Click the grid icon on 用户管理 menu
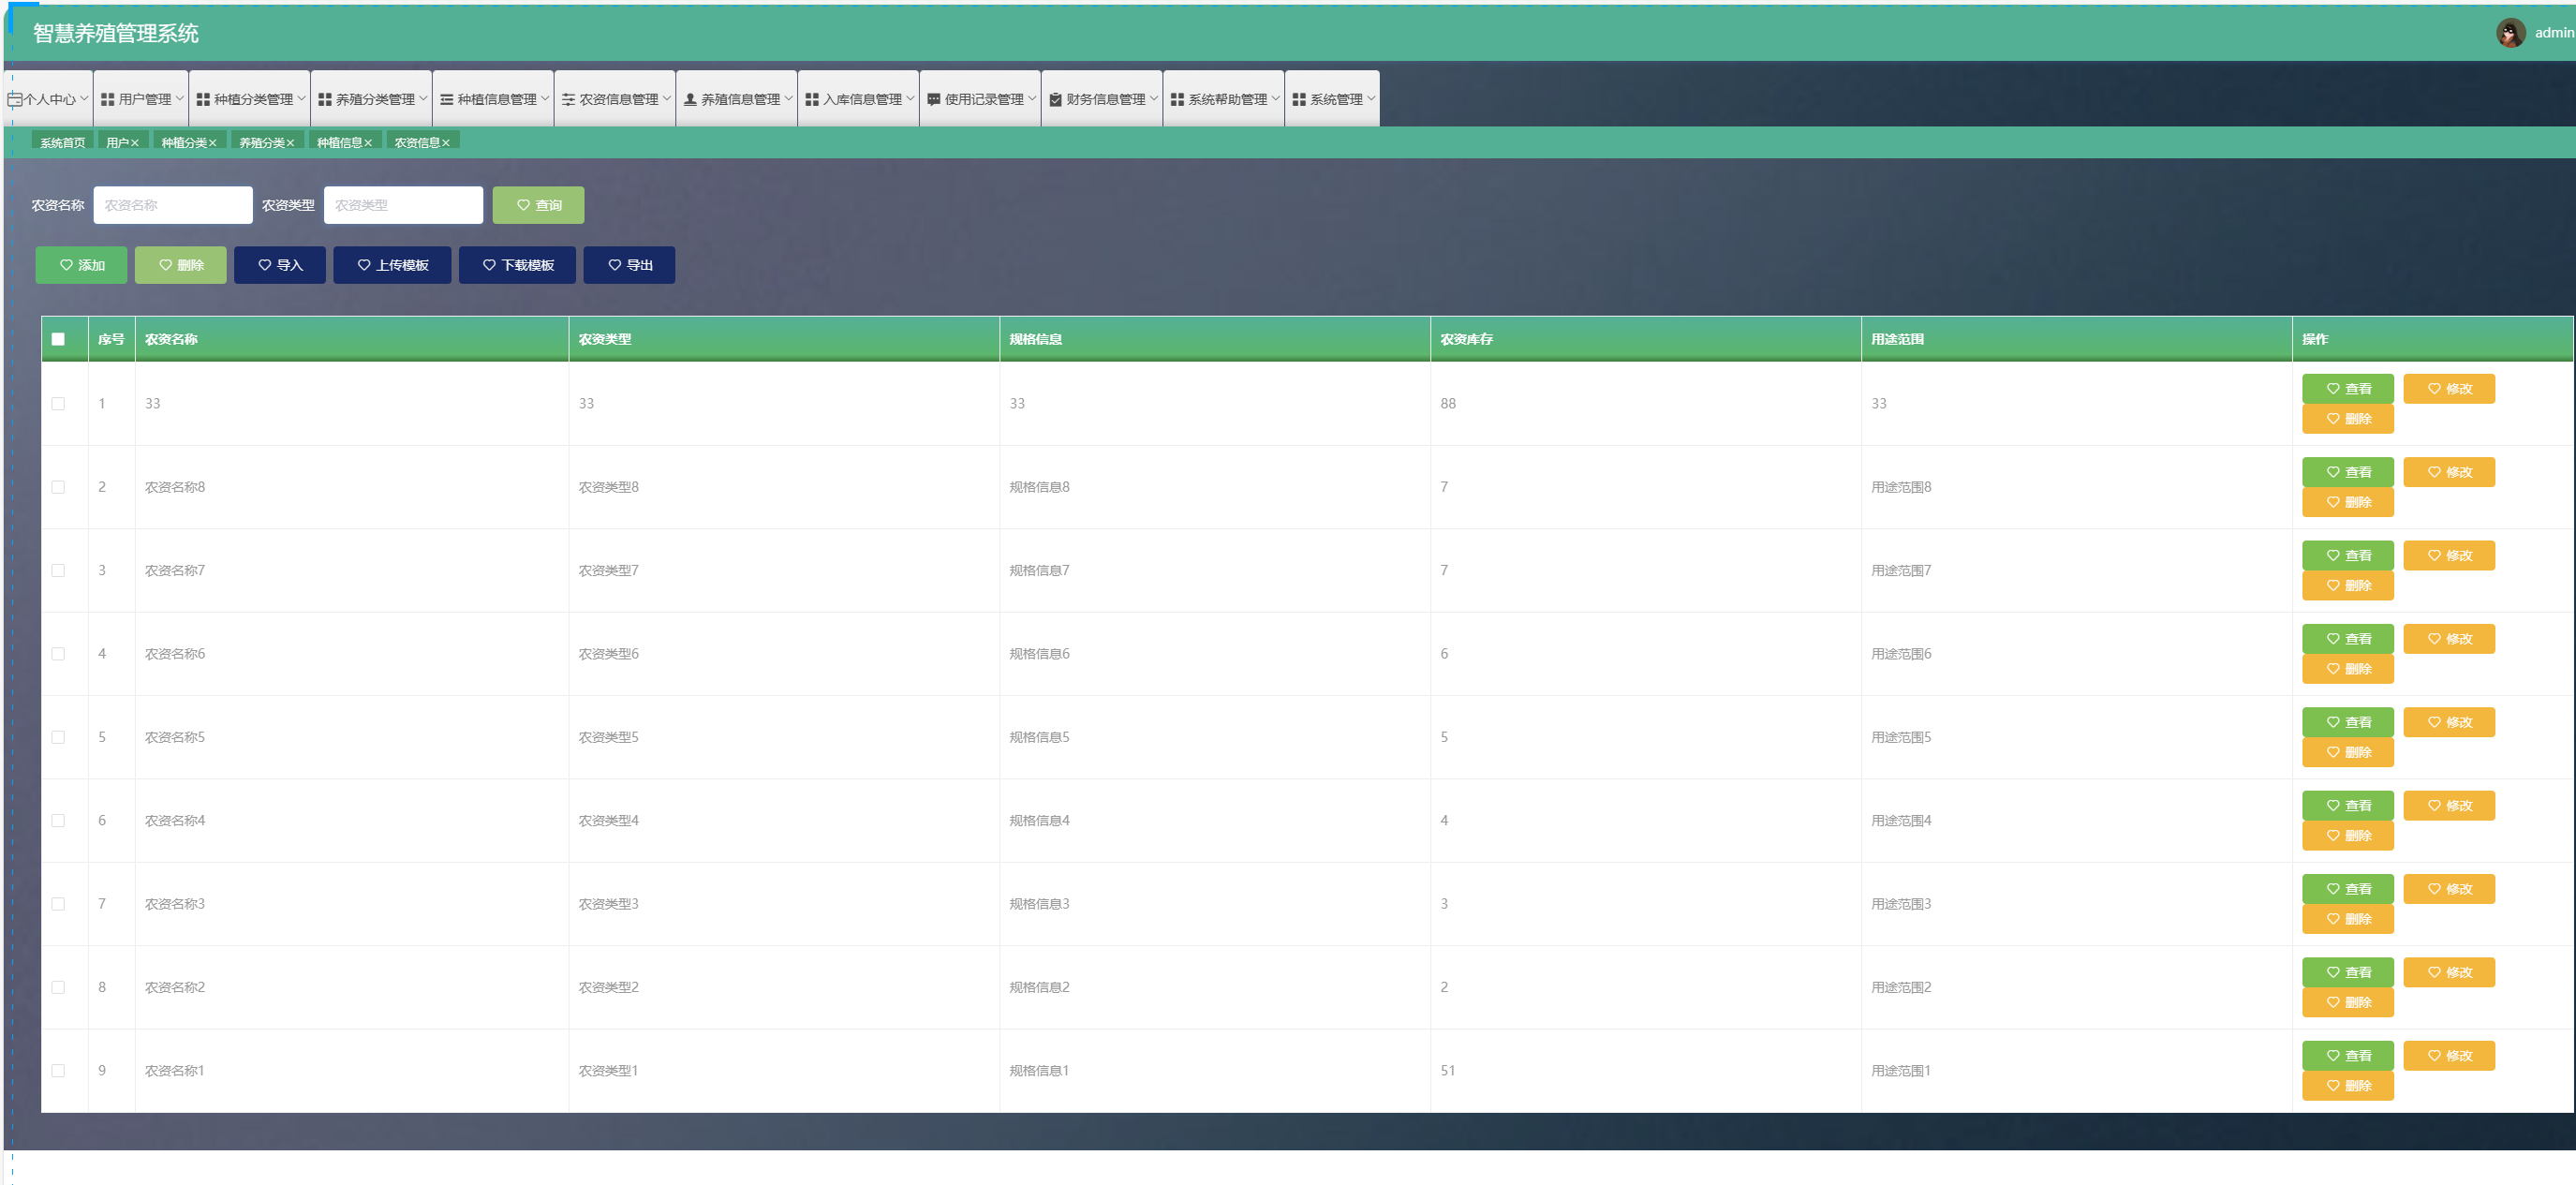The image size is (2576, 1185). tap(108, 99)
